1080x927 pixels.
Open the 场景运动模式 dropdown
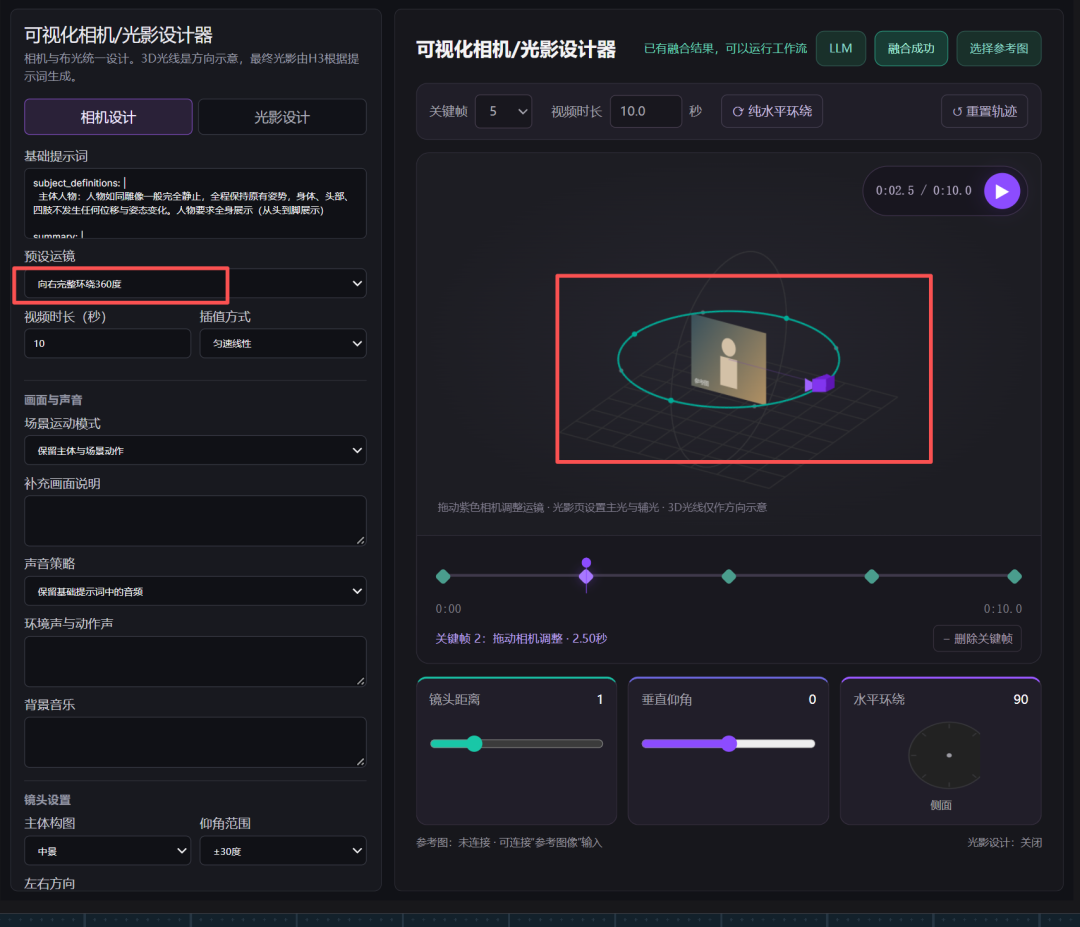coord(195,450)
